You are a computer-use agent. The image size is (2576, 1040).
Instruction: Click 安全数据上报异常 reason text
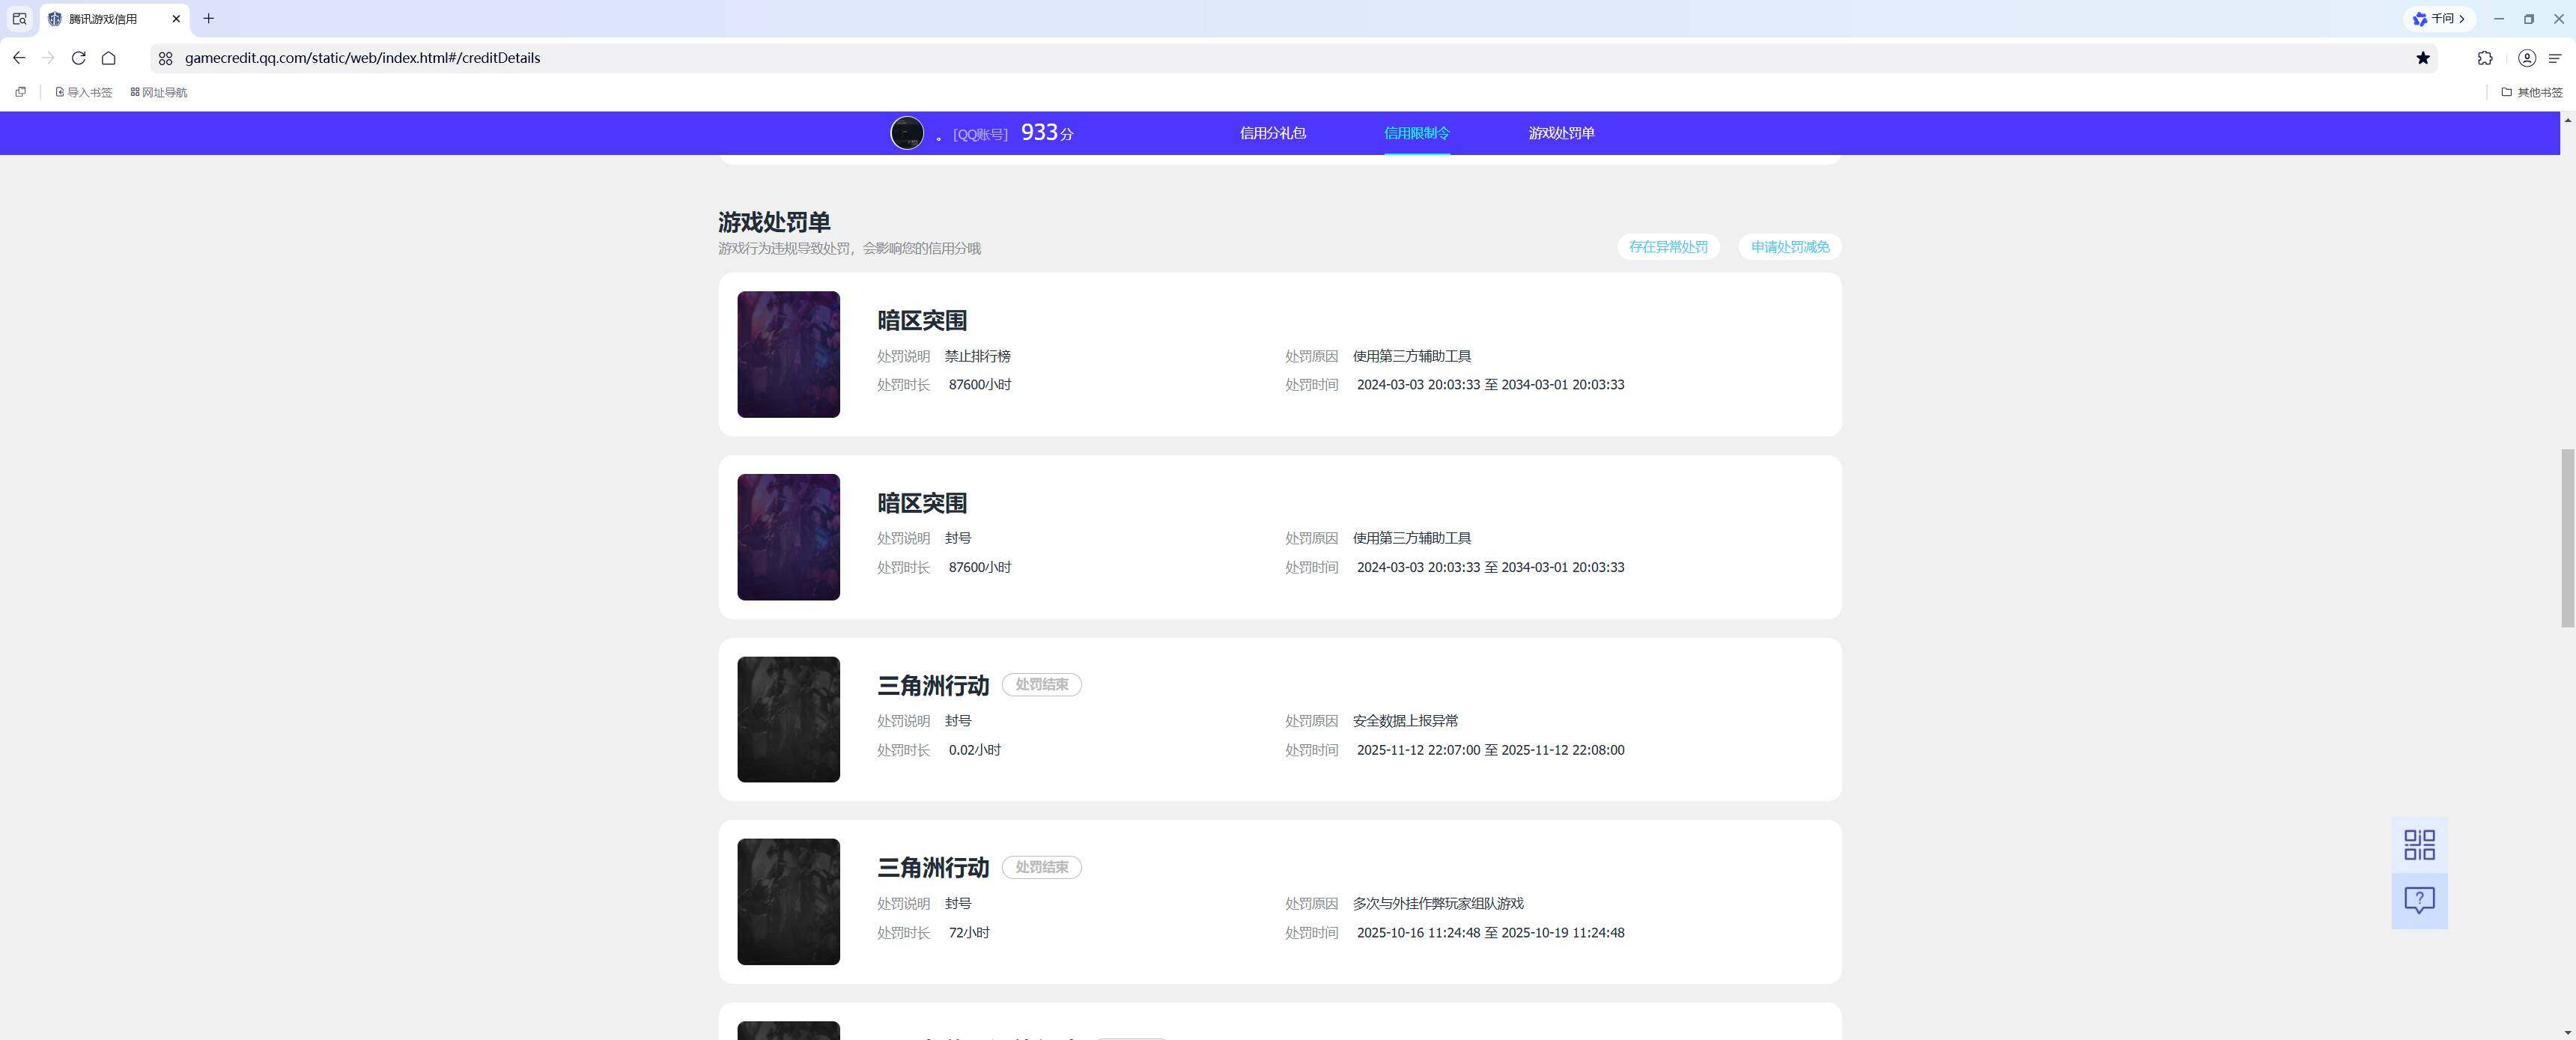tap(1405, 721)
